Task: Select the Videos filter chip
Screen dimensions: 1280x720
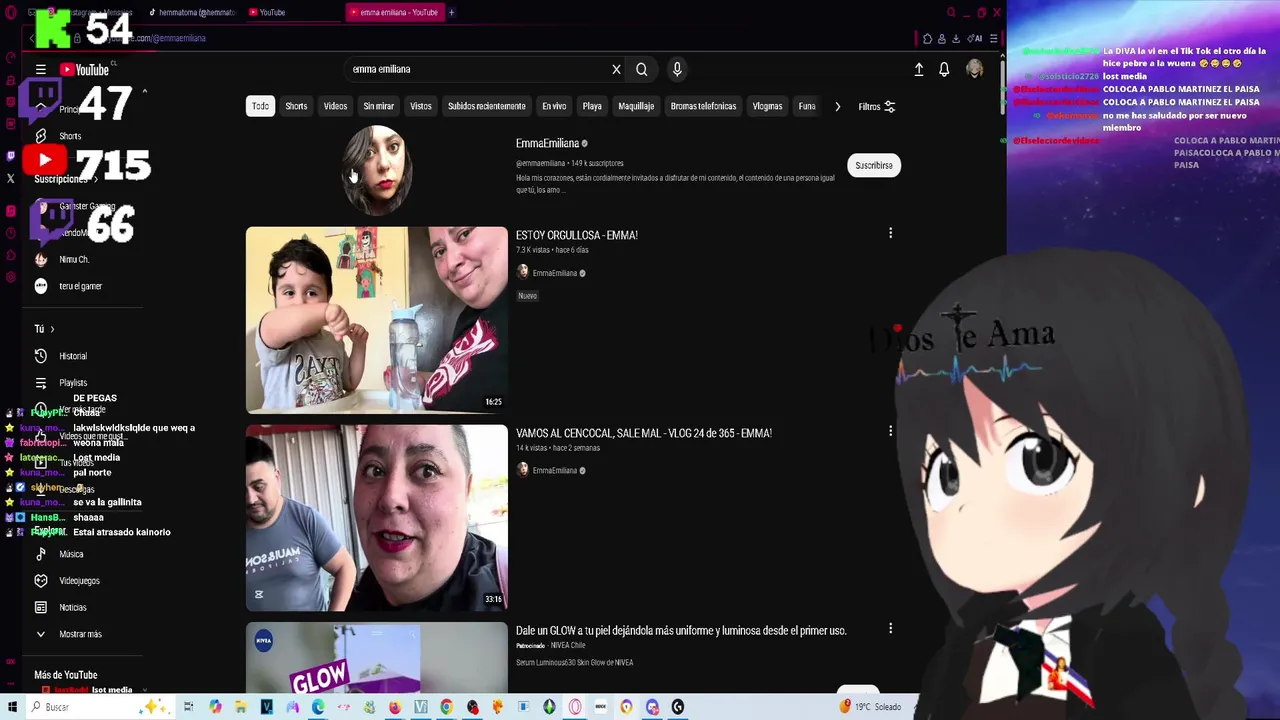Action: [335, 106]
